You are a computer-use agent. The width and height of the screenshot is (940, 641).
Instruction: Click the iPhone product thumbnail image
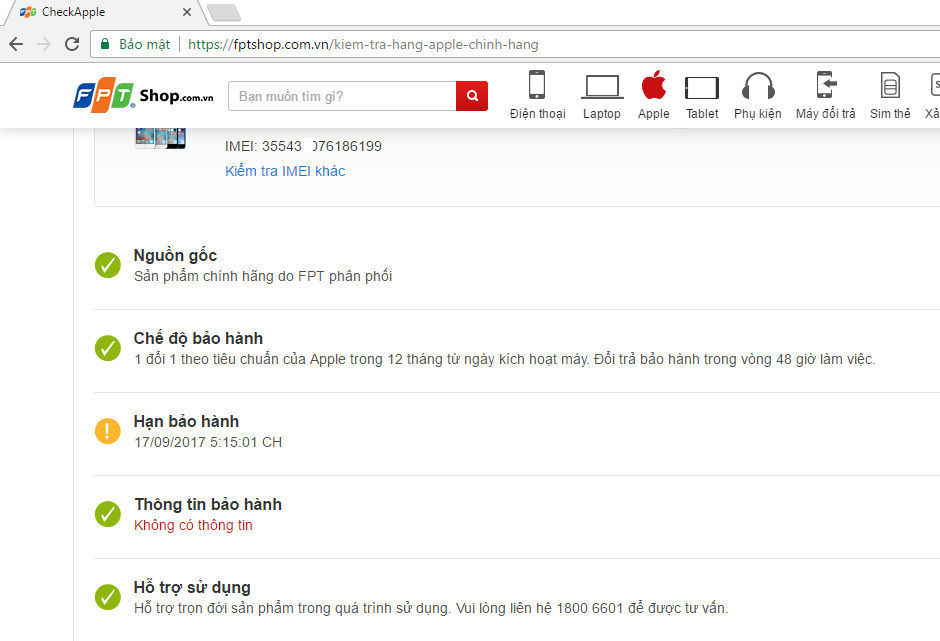click(160, 138)
